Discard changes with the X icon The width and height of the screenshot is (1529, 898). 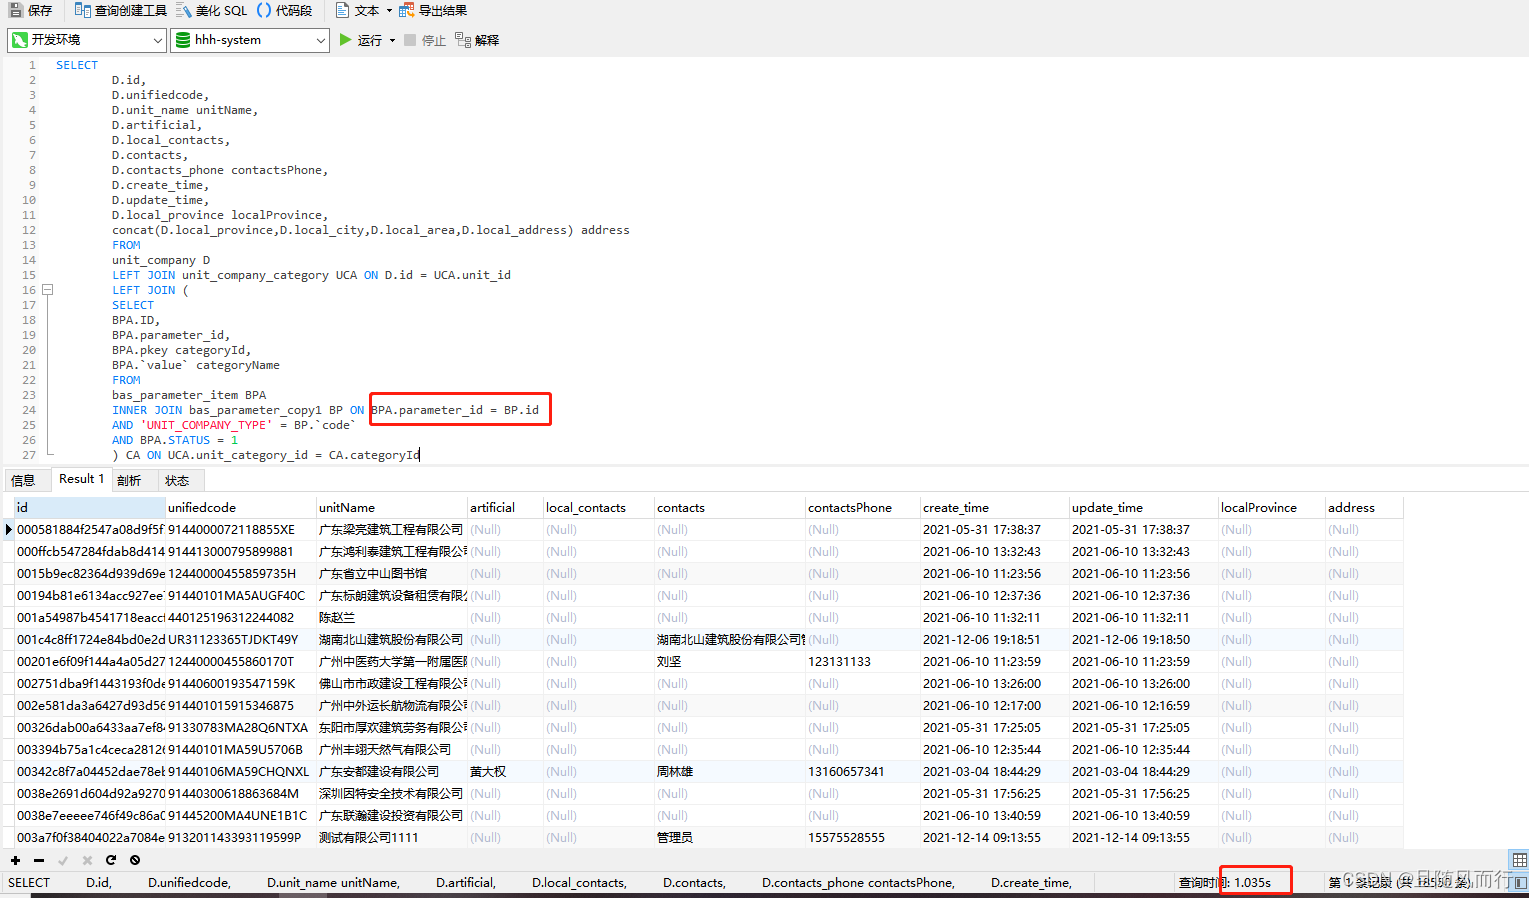click(x=87, y=860)
